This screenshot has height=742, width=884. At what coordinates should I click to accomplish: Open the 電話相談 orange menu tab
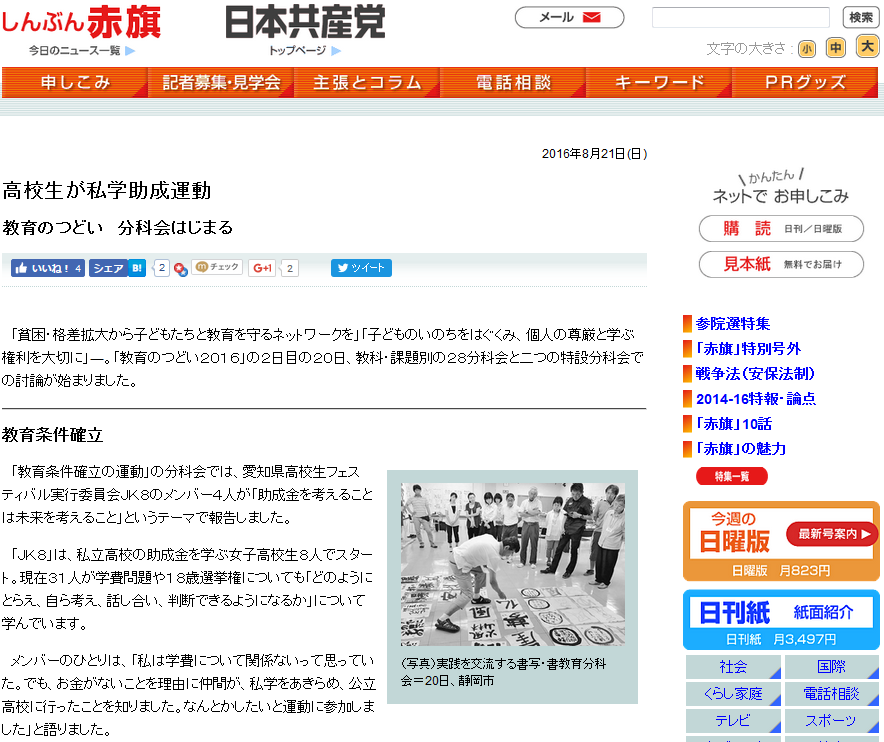click(512, 82)
